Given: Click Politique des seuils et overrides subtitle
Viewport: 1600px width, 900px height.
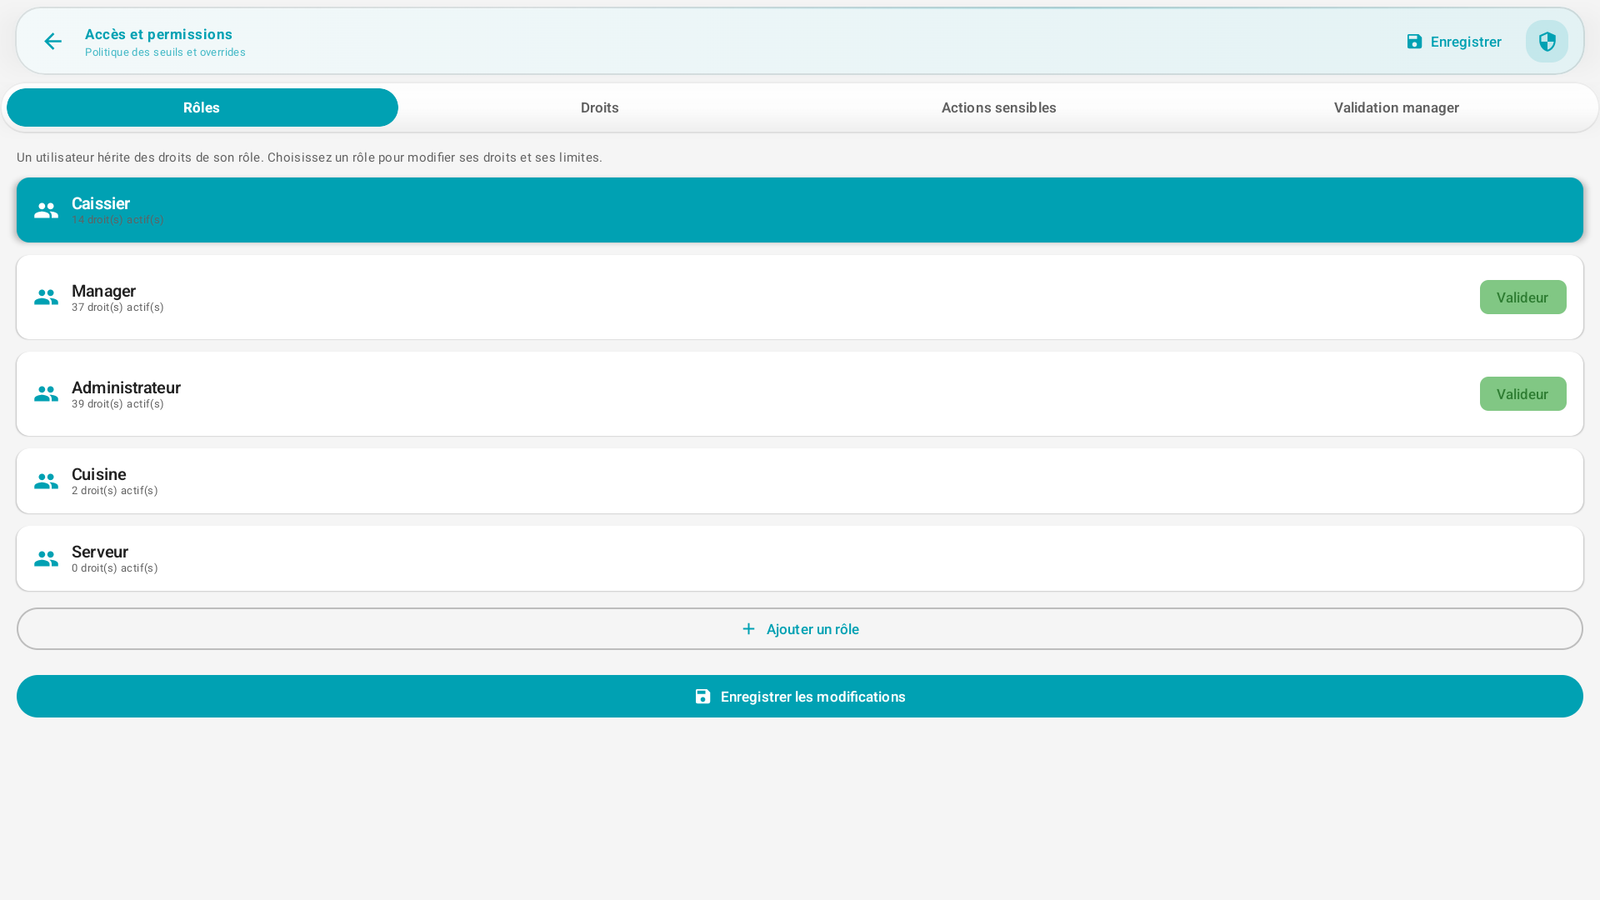Looking at the screenshot, I should (x=165, y=52).
